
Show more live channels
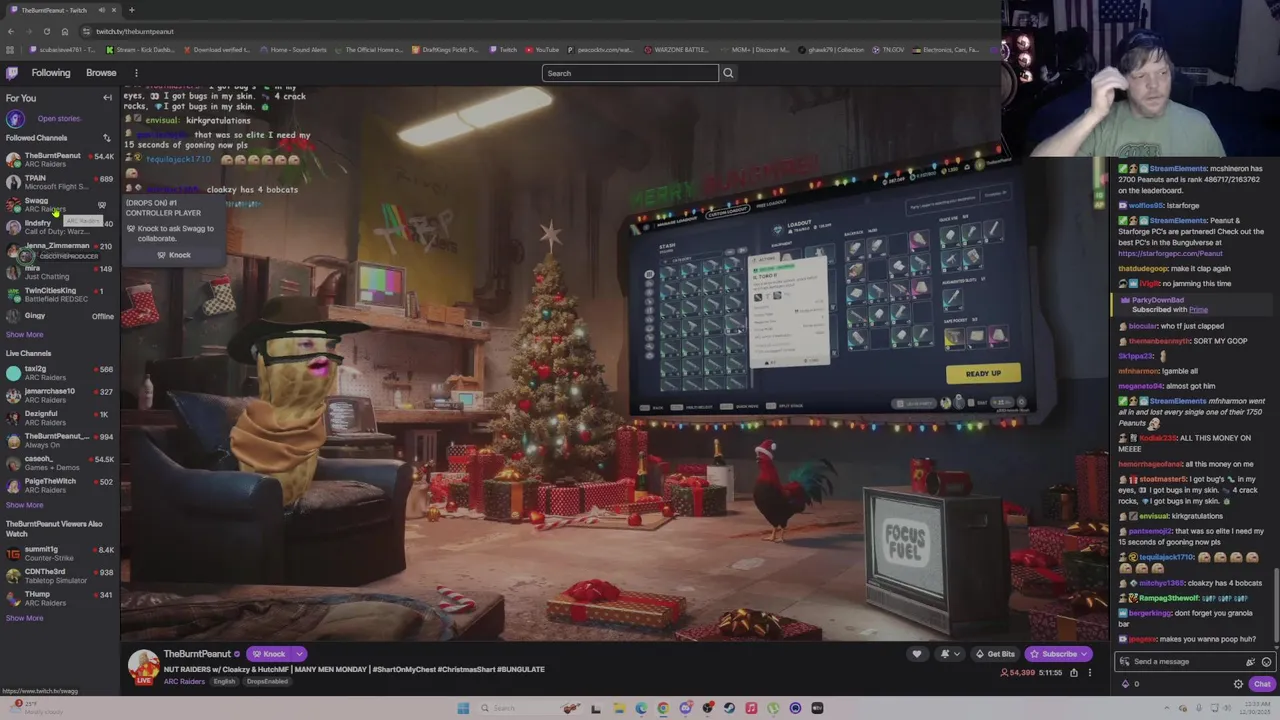click(24, 505)
